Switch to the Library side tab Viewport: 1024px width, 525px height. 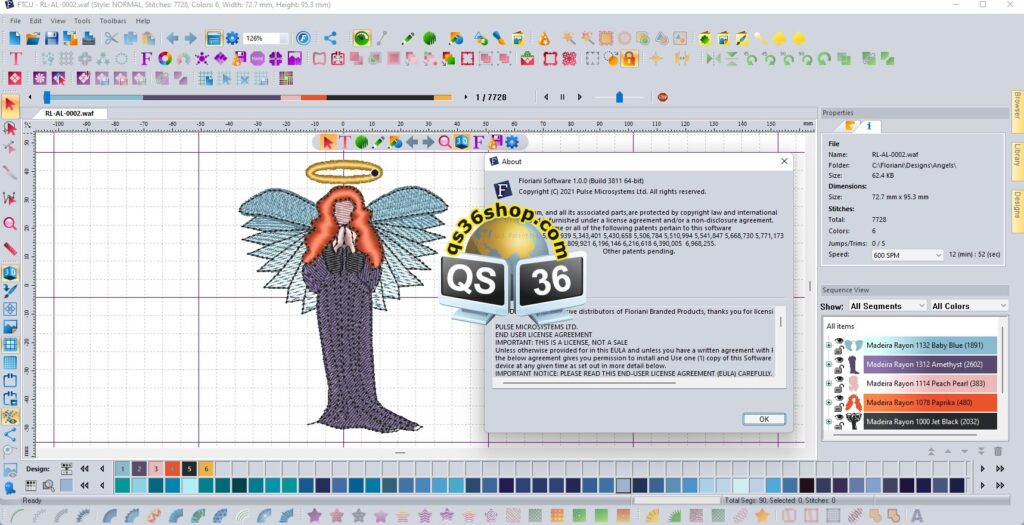(x=1016, y=155)
